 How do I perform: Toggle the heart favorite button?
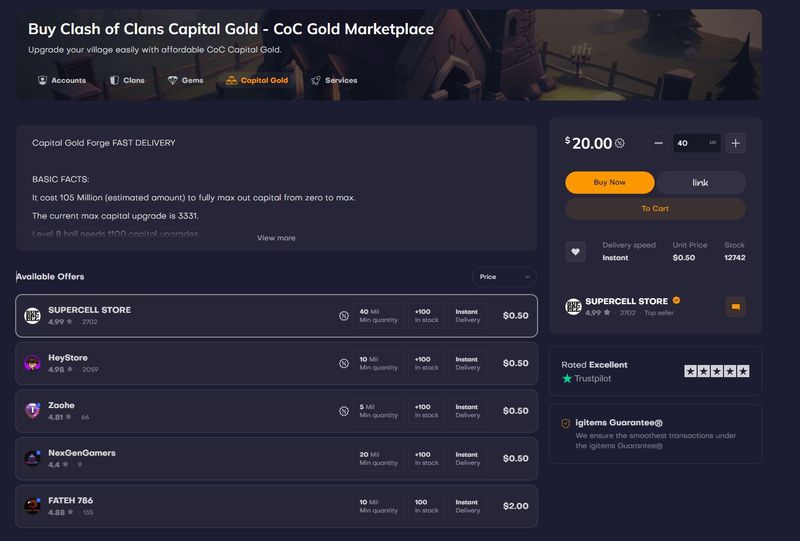(576, 252)
